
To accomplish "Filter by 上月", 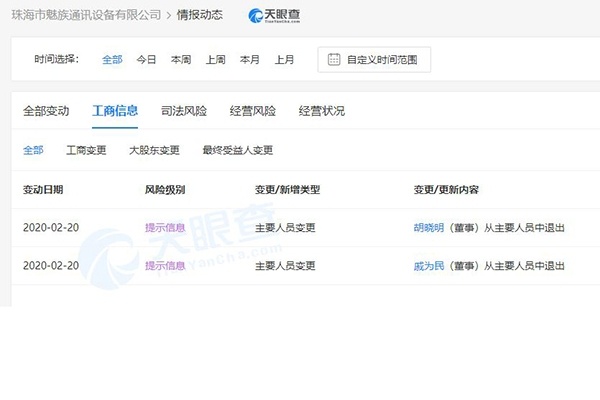I will [x=284, y=60].
